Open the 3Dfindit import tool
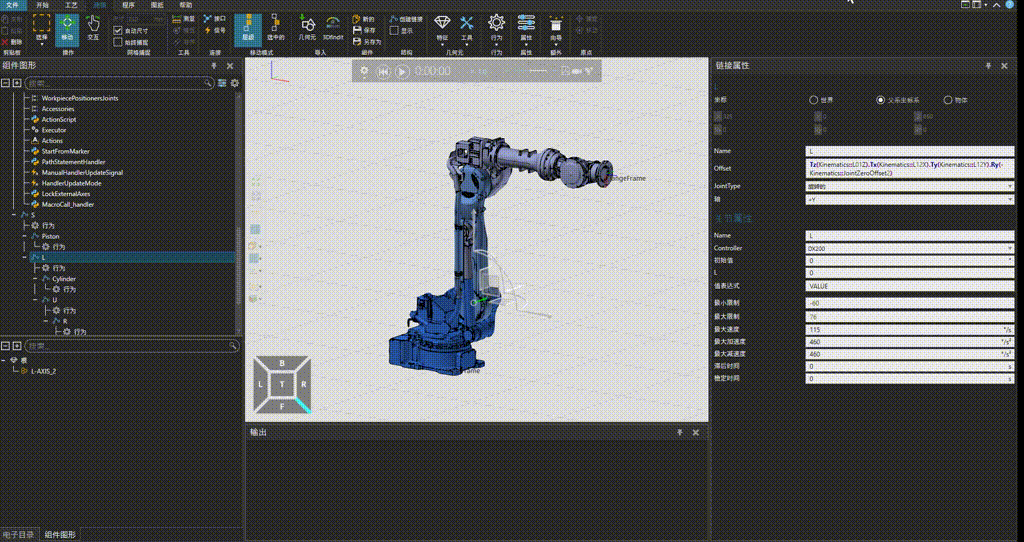The image size is (1024, 542). point(333,28)
